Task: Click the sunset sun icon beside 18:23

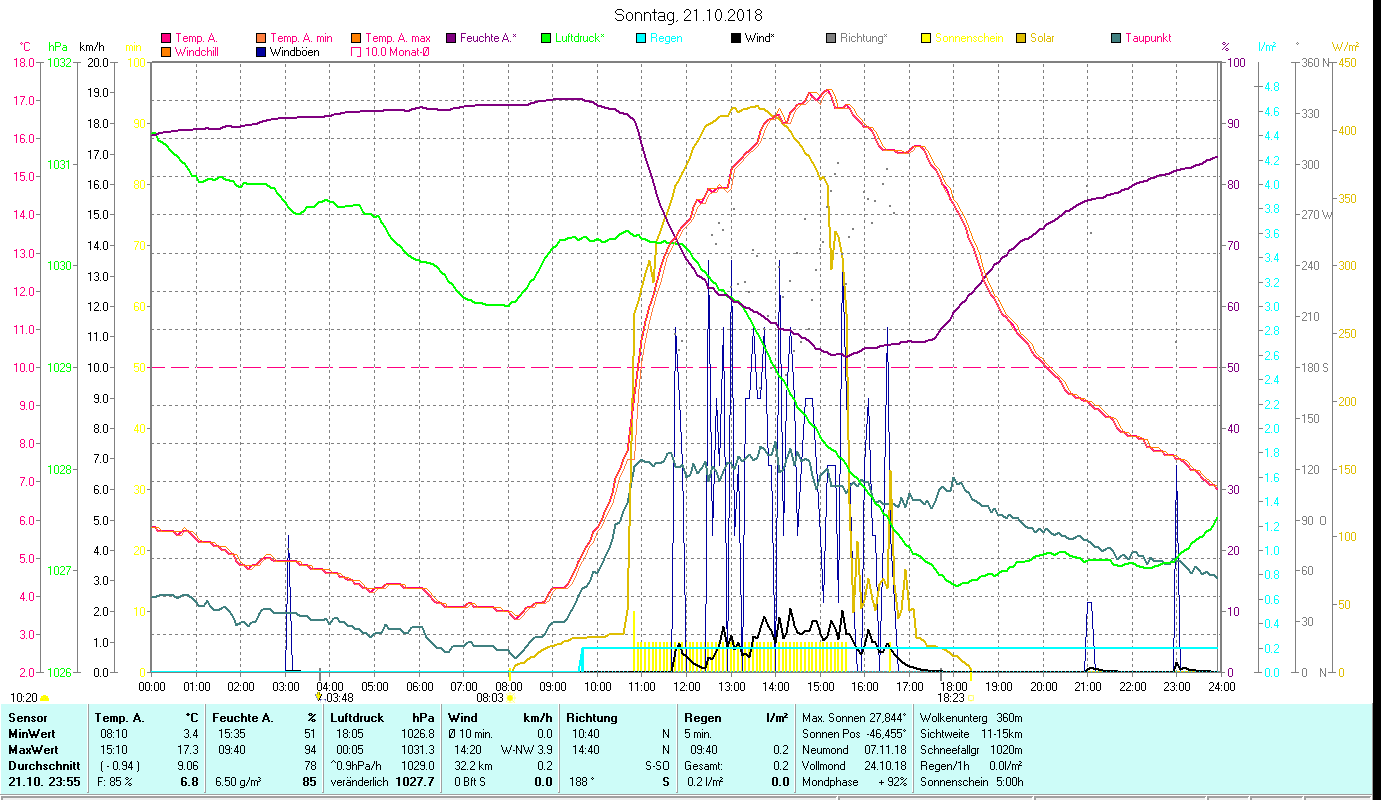Action: [x=970, y=698]
